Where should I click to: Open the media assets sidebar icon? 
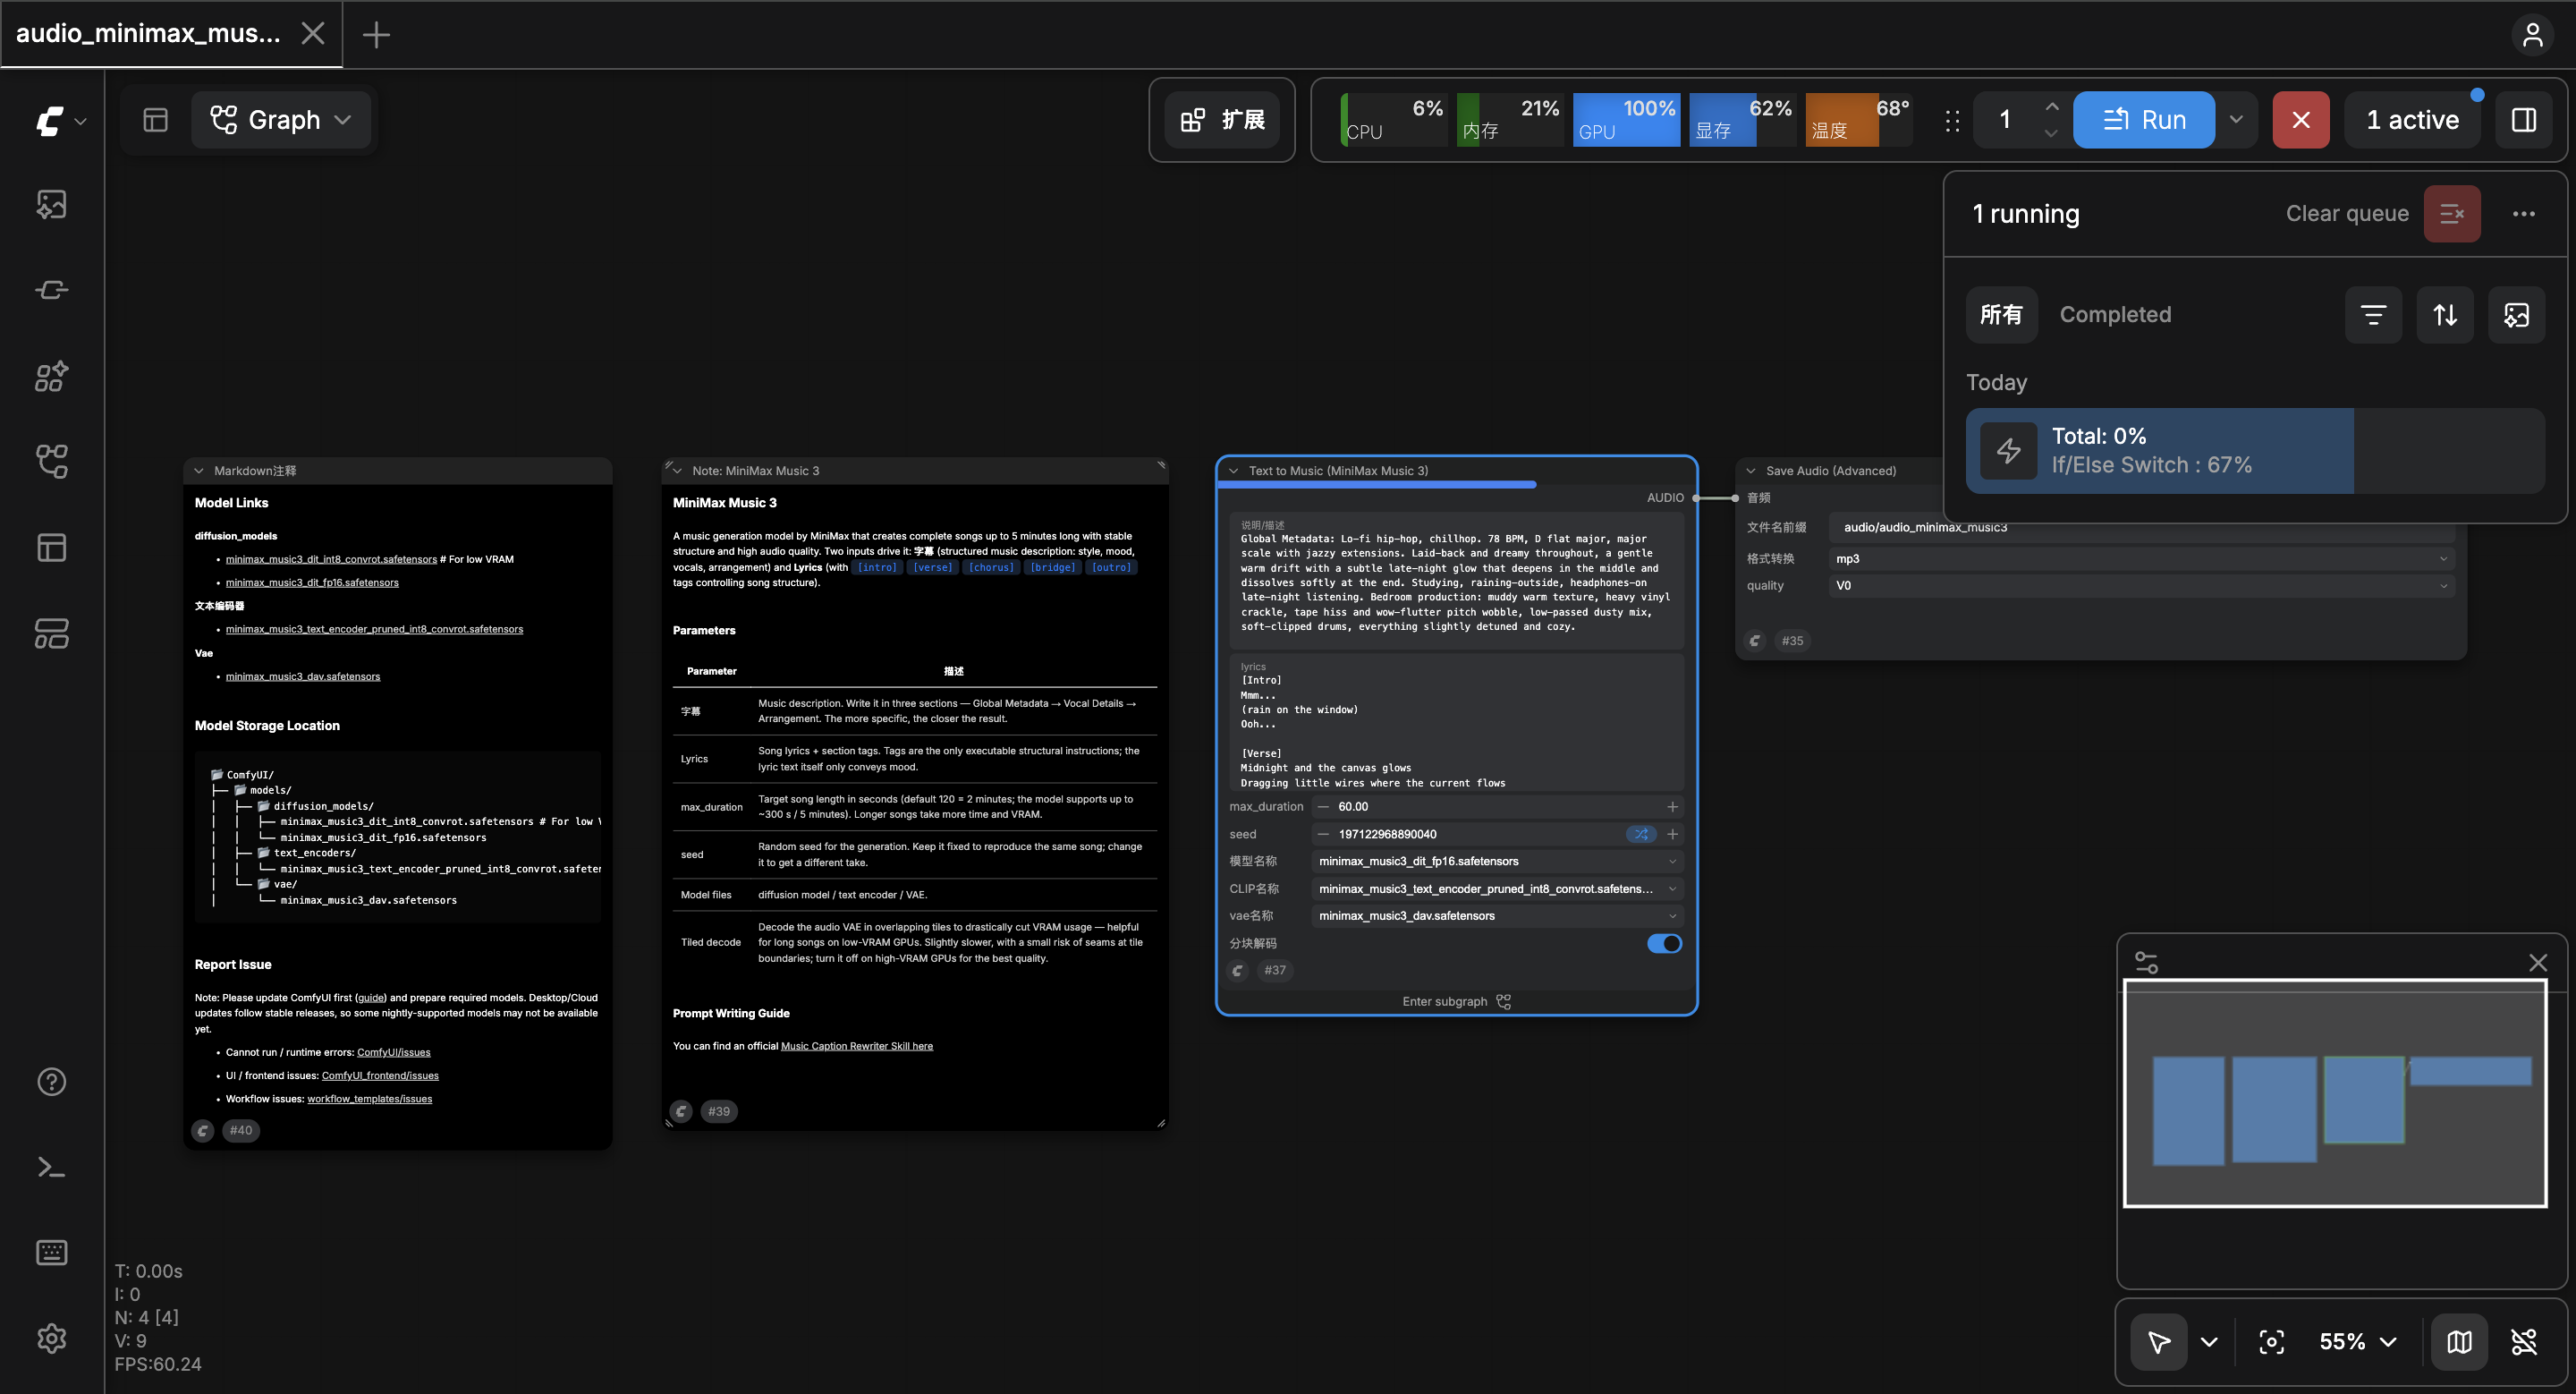(x=52, y=205)
